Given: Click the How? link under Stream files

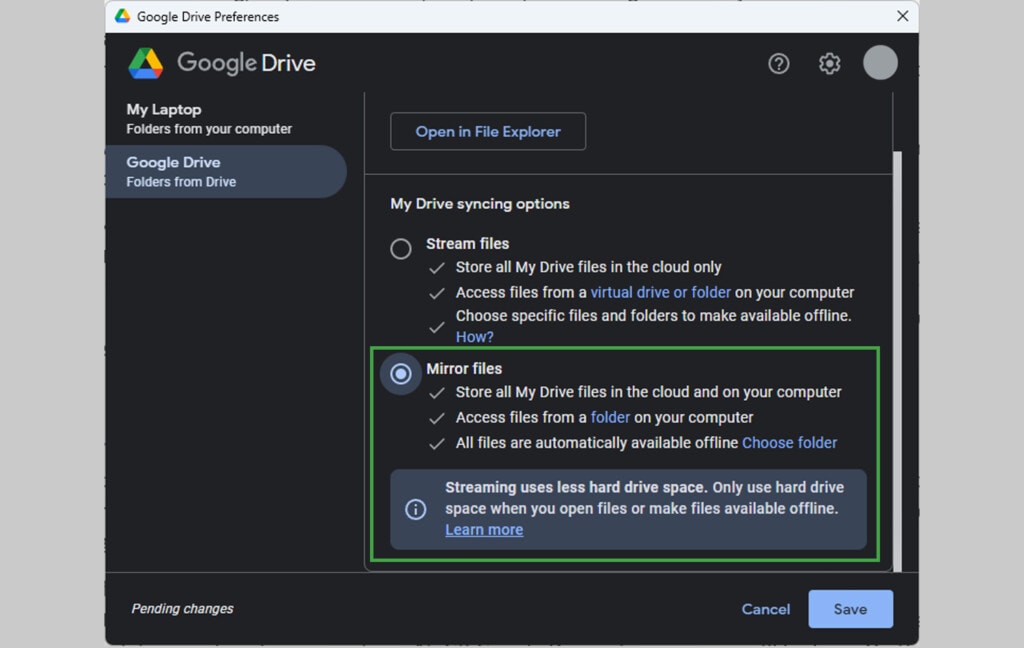Looking at the screenshot, I should click(473, 337).
